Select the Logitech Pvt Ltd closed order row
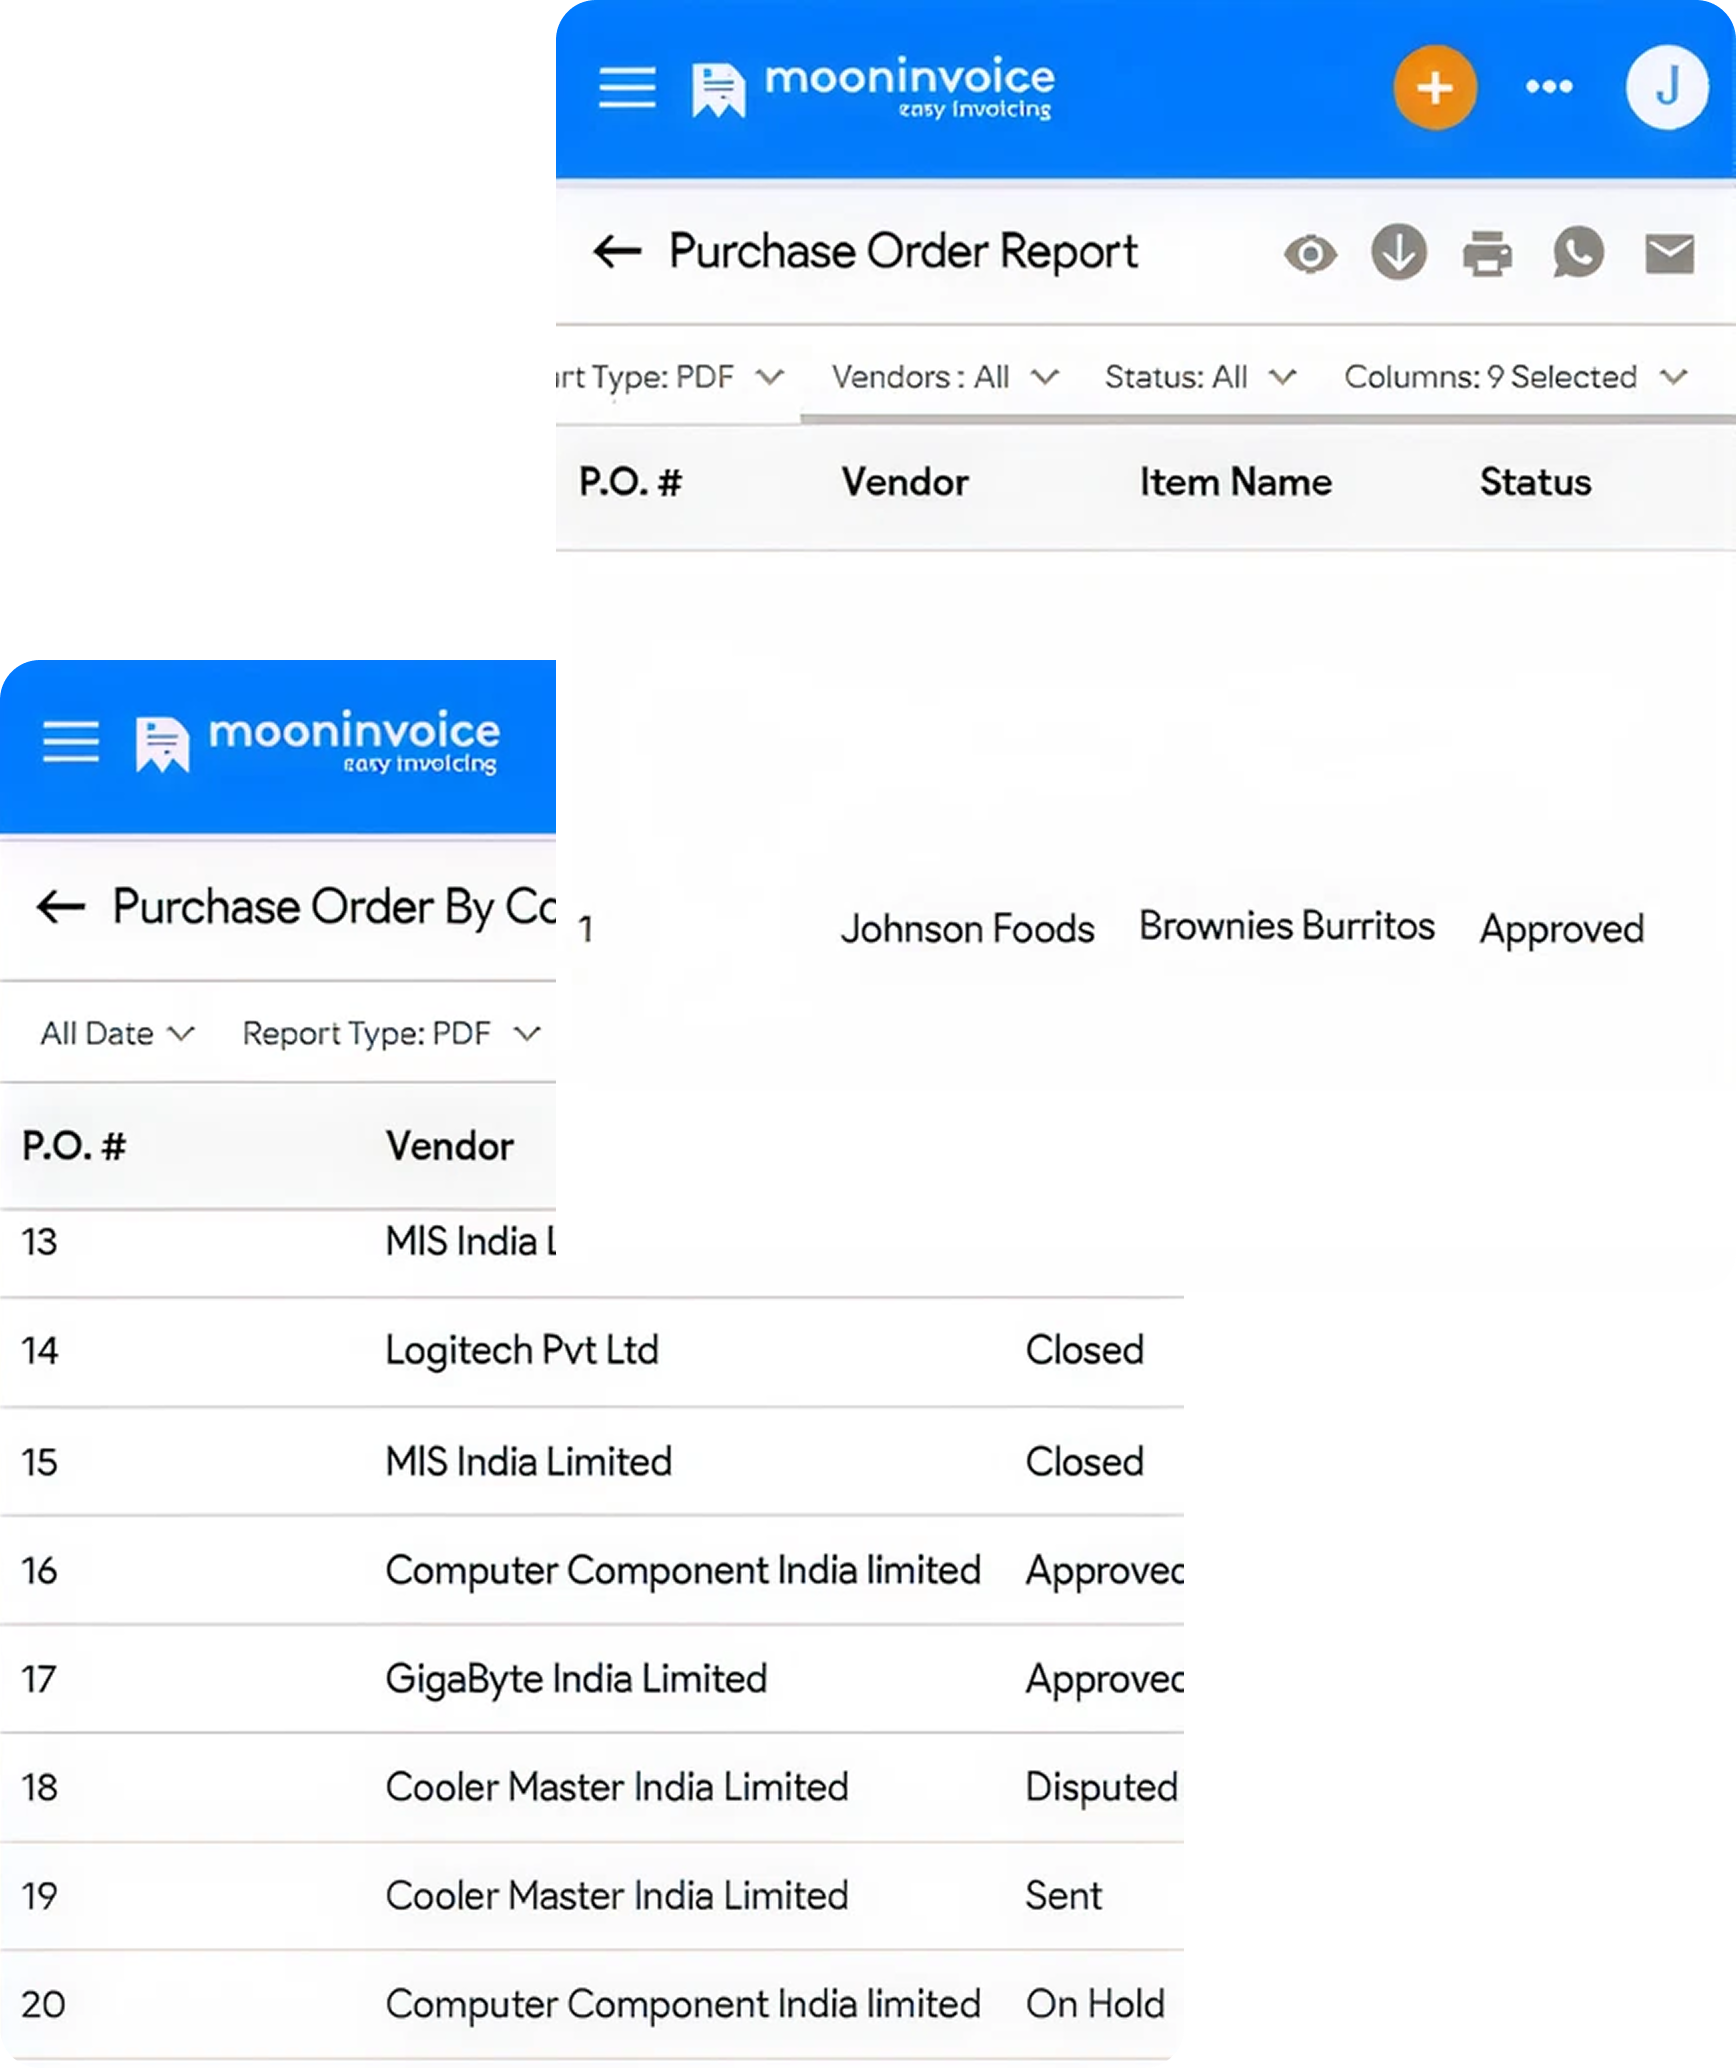1736x2068 pixels. pos(522,1350)
